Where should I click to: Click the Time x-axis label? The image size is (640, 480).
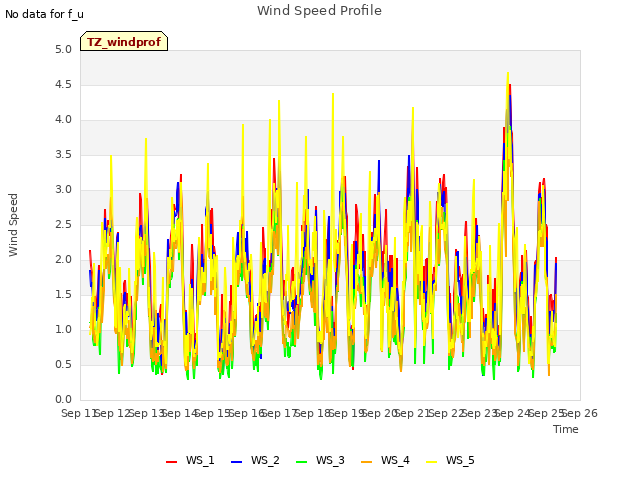566,429
